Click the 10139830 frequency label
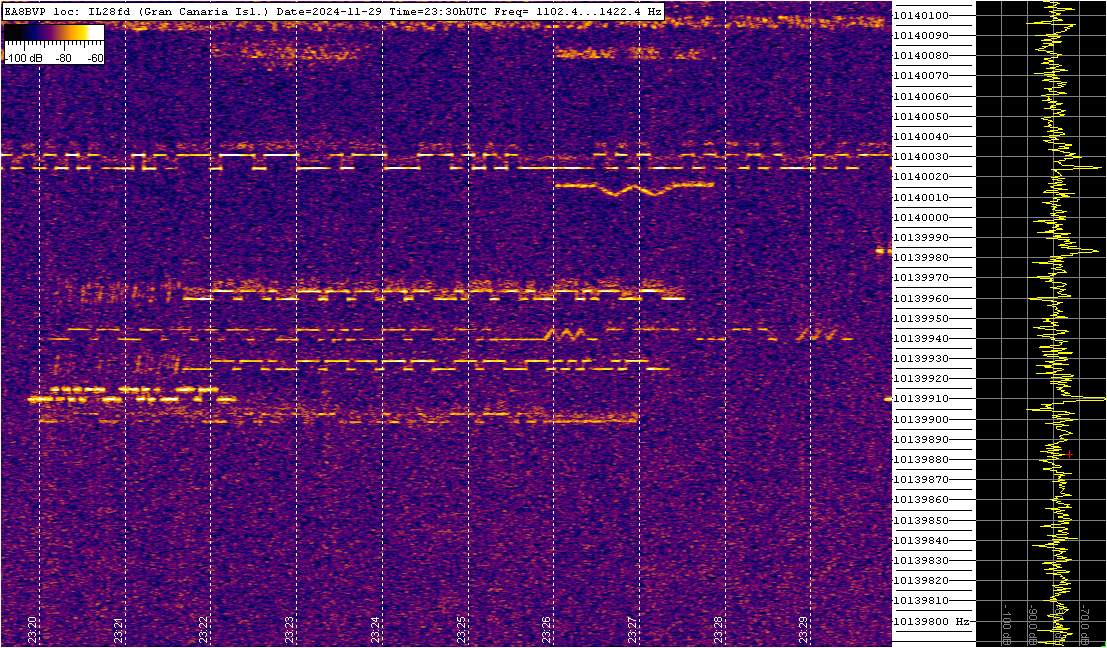1107x648 pixels. pyautogui.click(x=921, y=560)
